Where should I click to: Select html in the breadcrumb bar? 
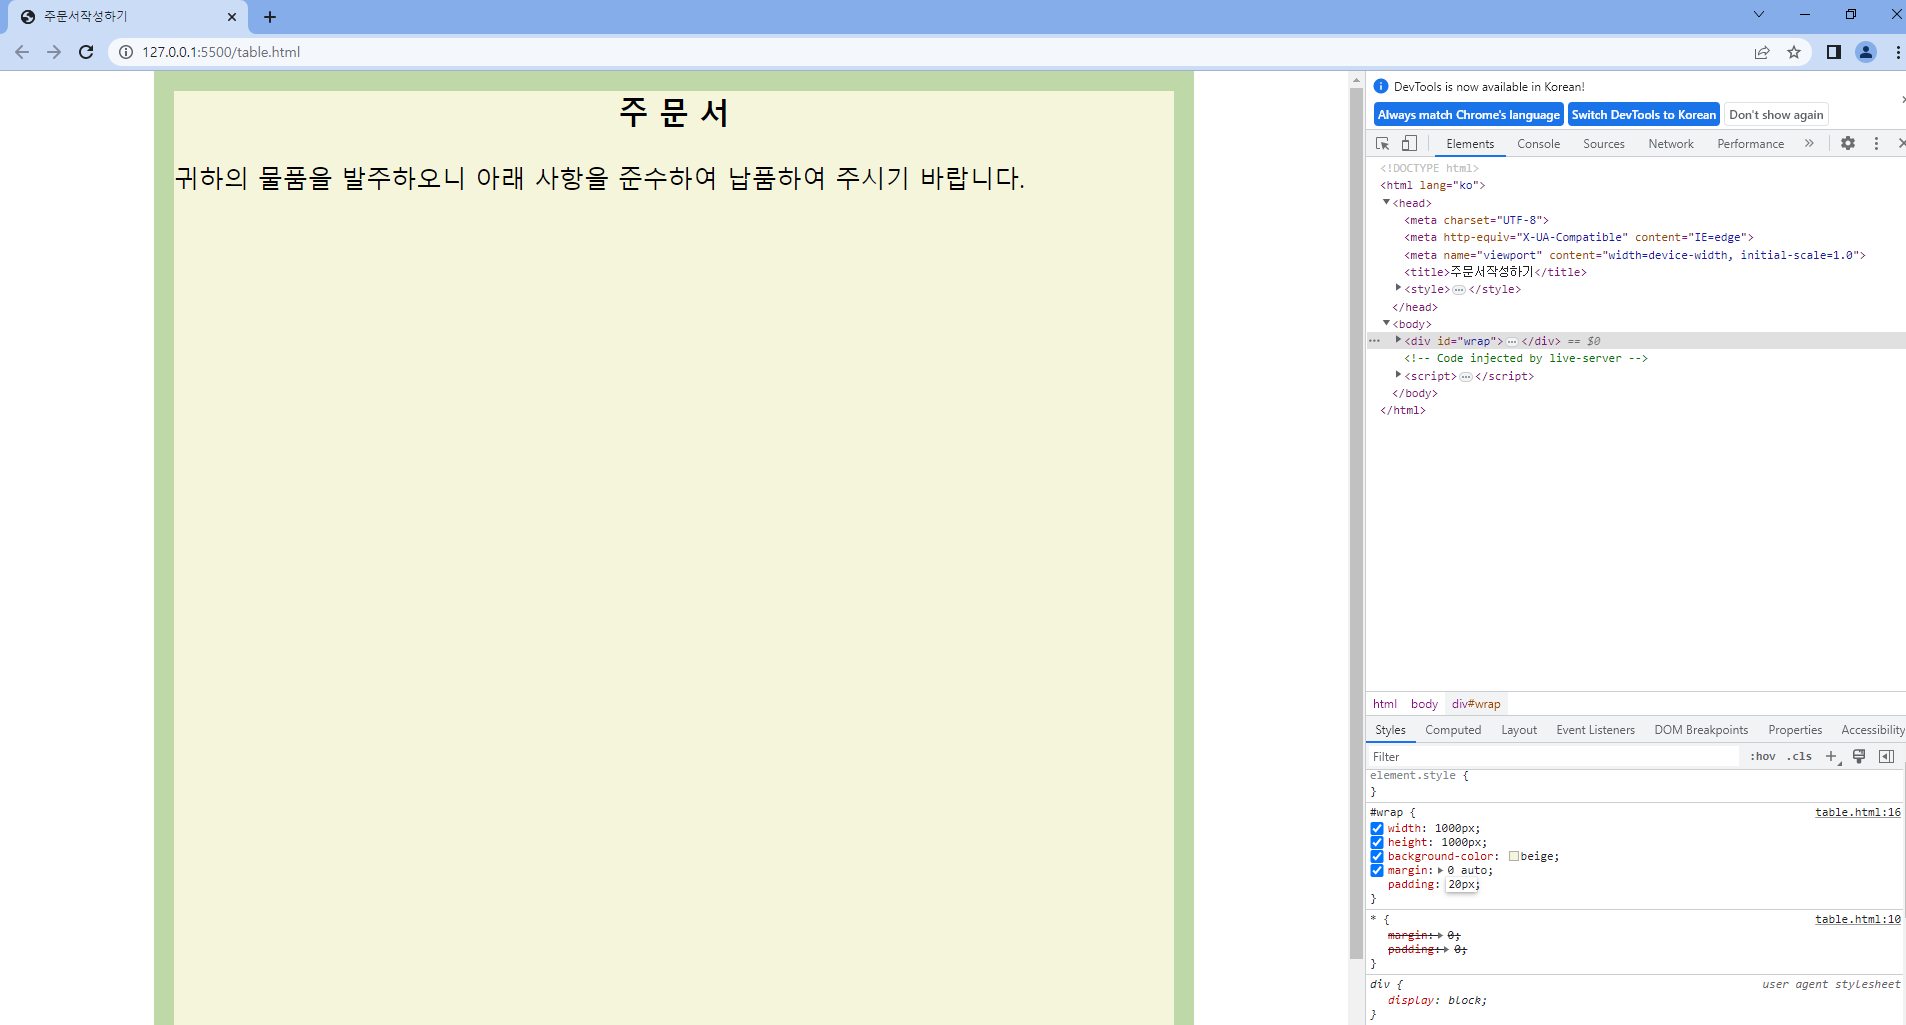click(x=1385, y=704)
